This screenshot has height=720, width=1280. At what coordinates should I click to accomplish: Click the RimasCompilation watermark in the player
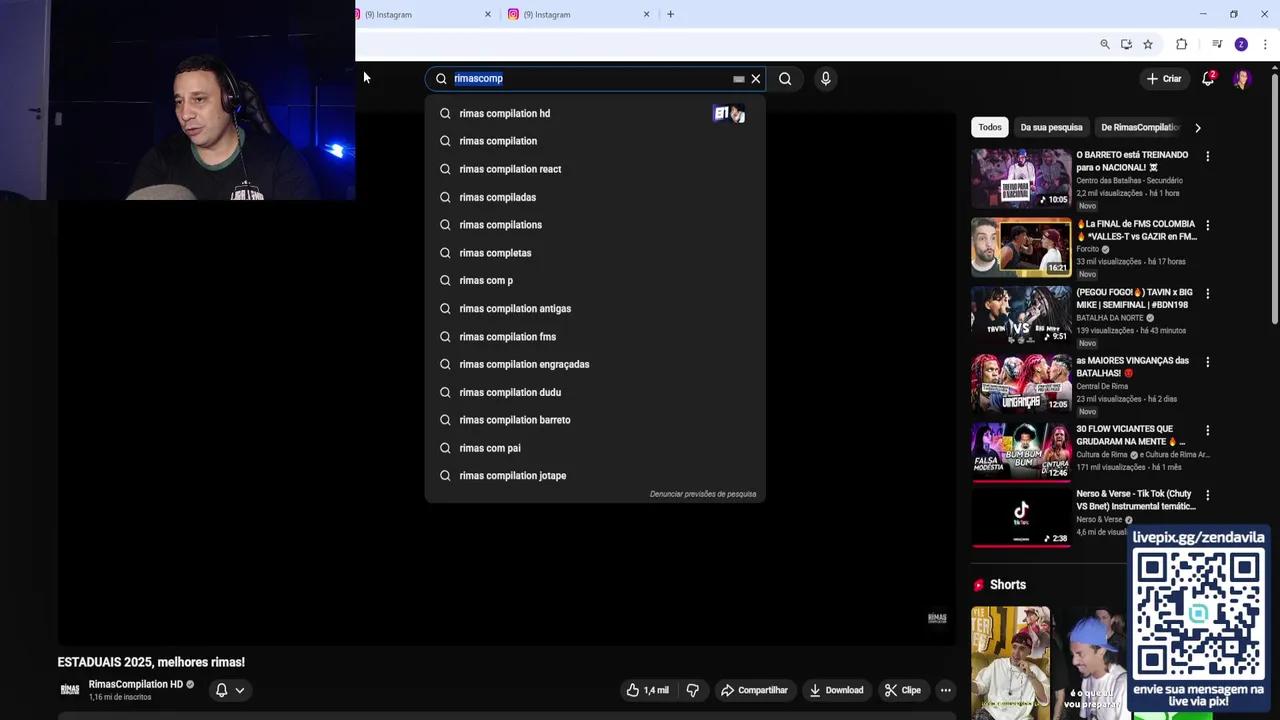[x=937, y=618]
